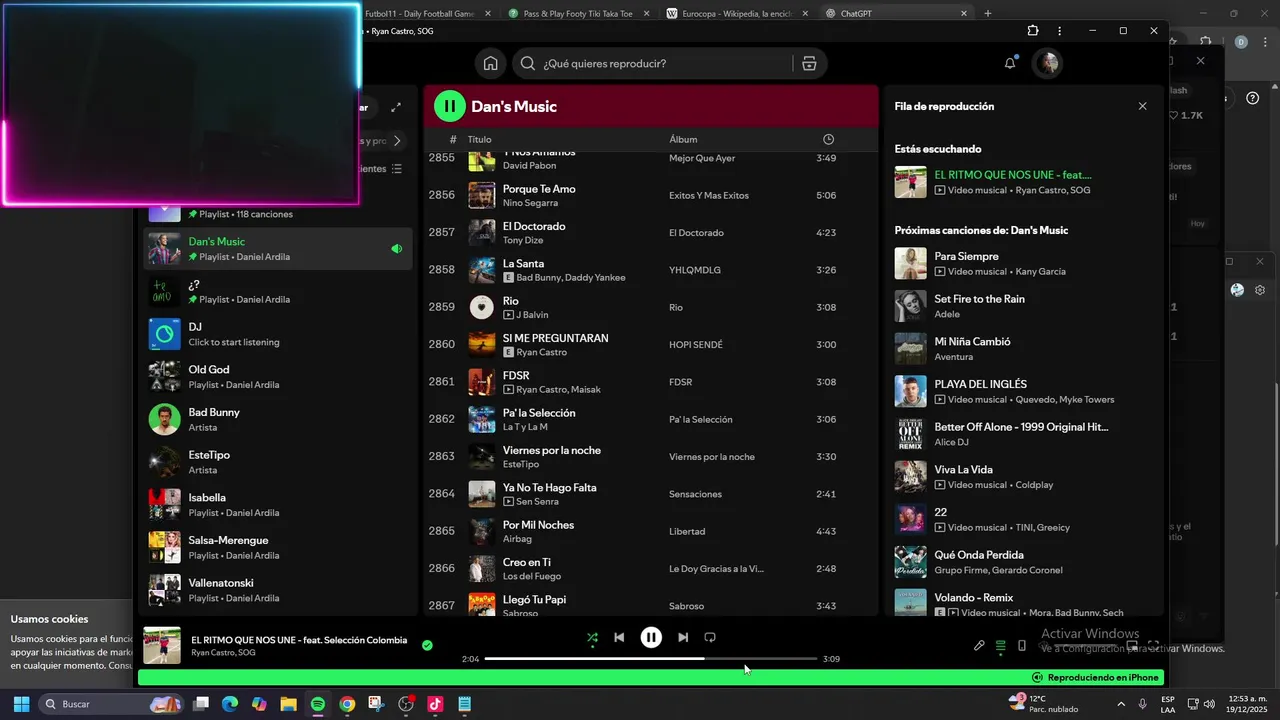The height and width of the screenshot is (720, 1280).
Task: Skip to the previous track
Action: pos(619,637)
